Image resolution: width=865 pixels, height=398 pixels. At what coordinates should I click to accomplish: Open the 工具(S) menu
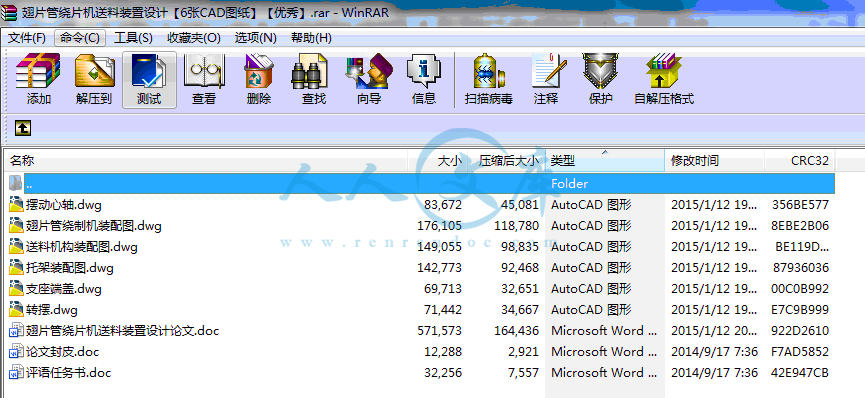[133, 38]
